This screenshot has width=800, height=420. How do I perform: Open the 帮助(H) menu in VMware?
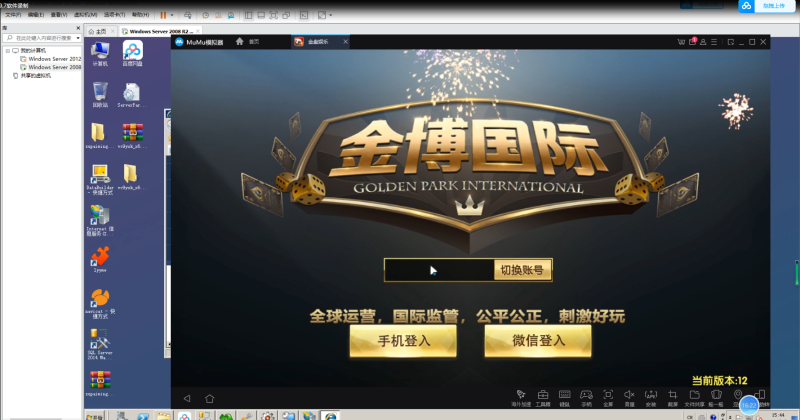(x=140, y=15)
